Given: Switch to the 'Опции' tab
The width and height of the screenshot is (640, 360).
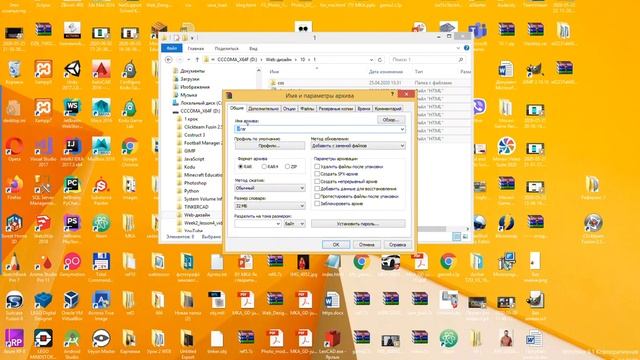Looking at the screenshot, I should [289, 109].
